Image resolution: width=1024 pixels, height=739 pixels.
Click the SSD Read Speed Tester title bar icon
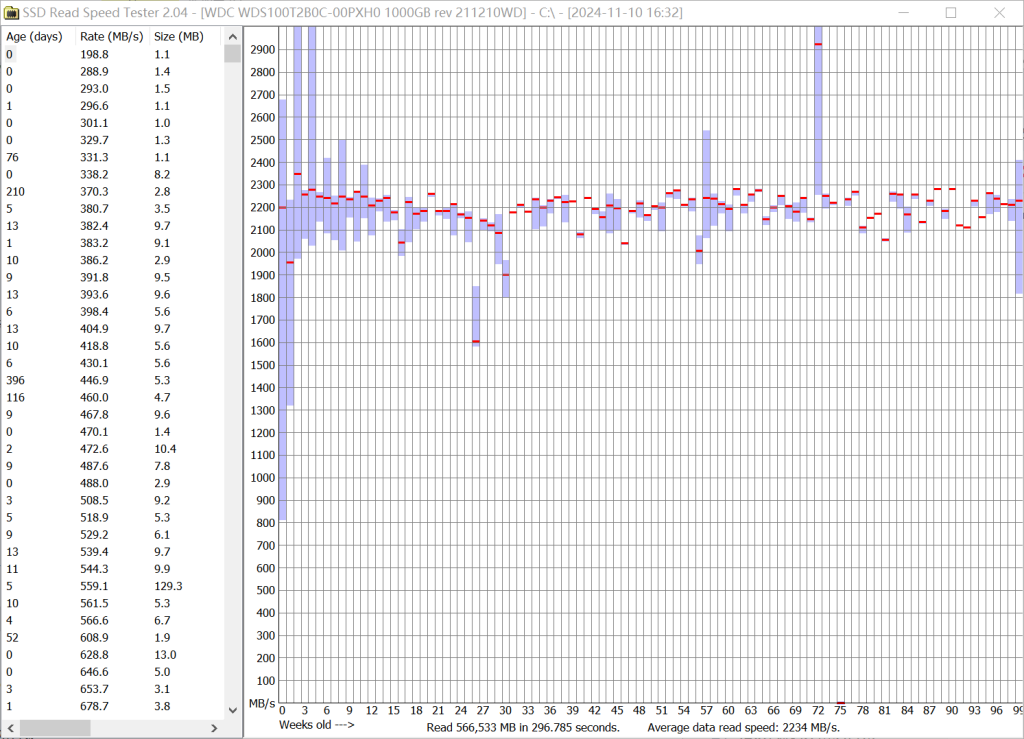coord(11,12)
